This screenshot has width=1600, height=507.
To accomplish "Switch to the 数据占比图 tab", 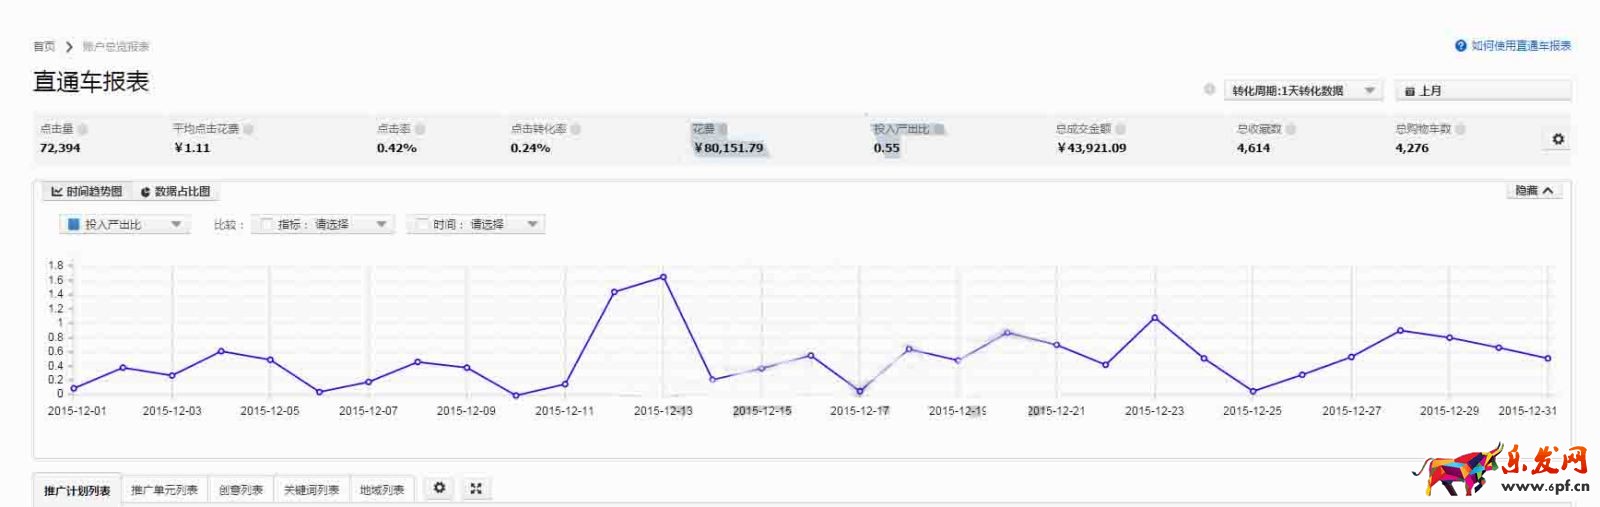I will coord(176,191).
